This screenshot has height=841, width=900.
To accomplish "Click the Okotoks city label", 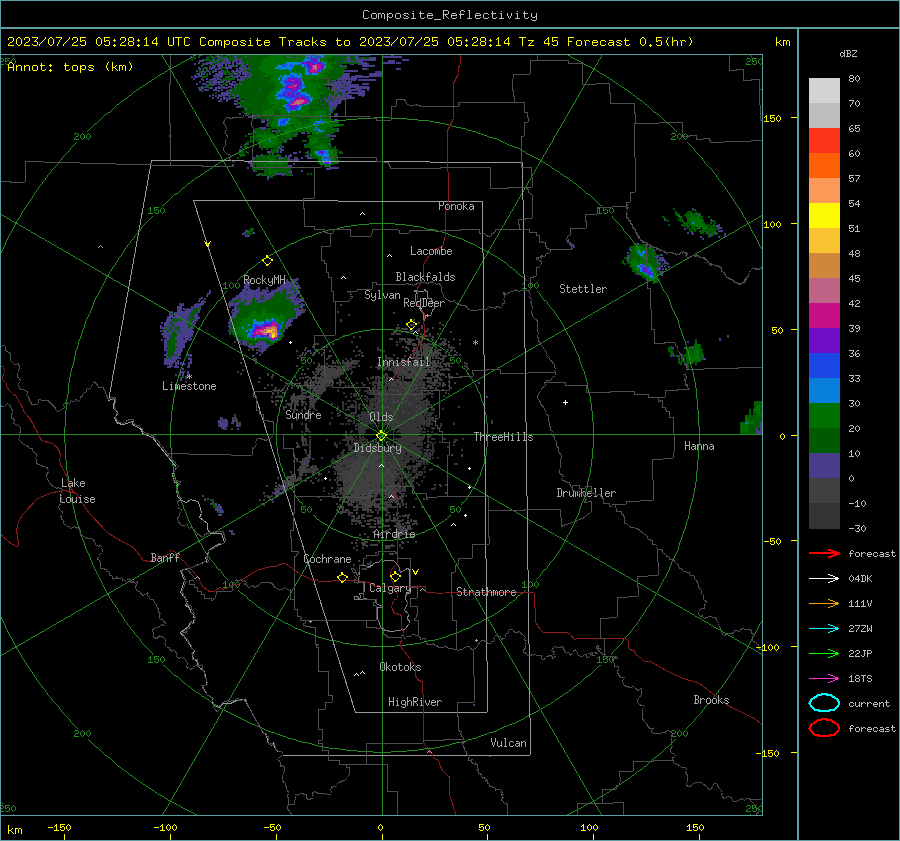I will 400,667.
